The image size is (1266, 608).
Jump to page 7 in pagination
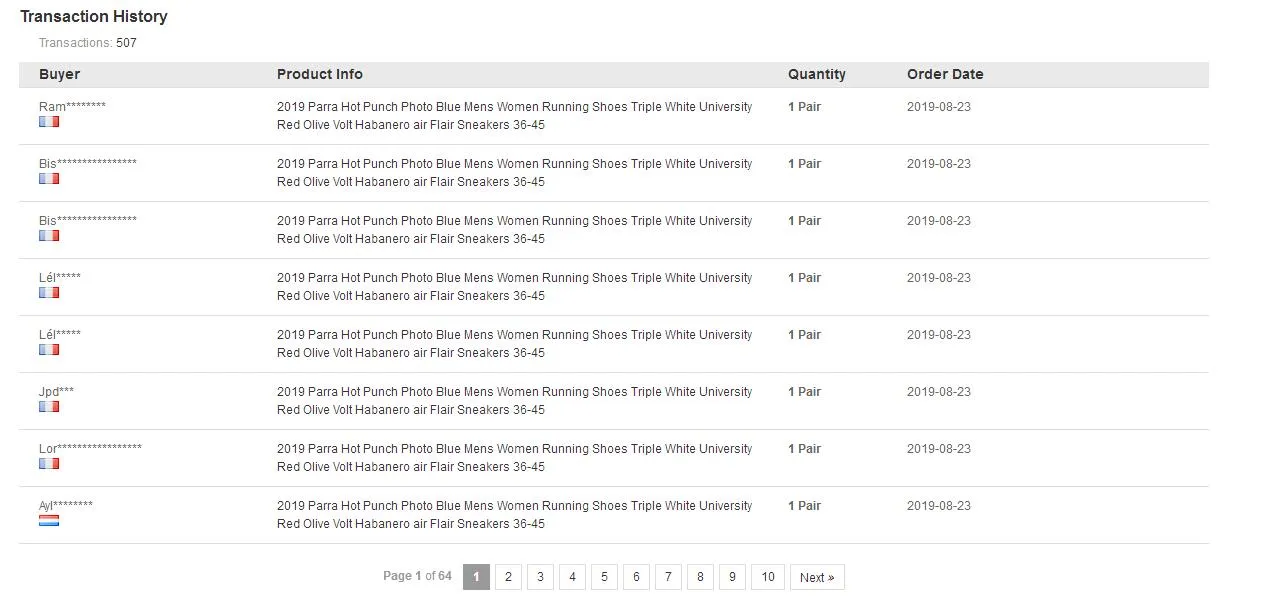(x=668, y=577)
